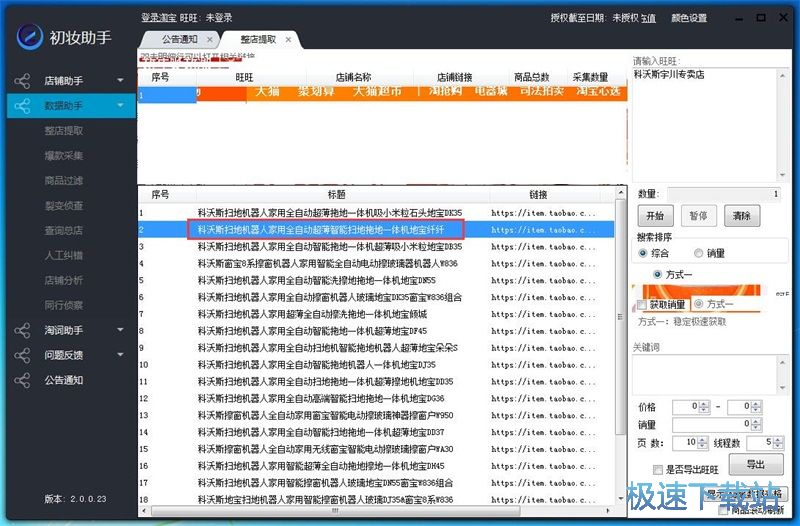Expand the 店铺助手 sidebar dropdown arrow
This screenshot has width=800, height=526.
click(120, 81)
